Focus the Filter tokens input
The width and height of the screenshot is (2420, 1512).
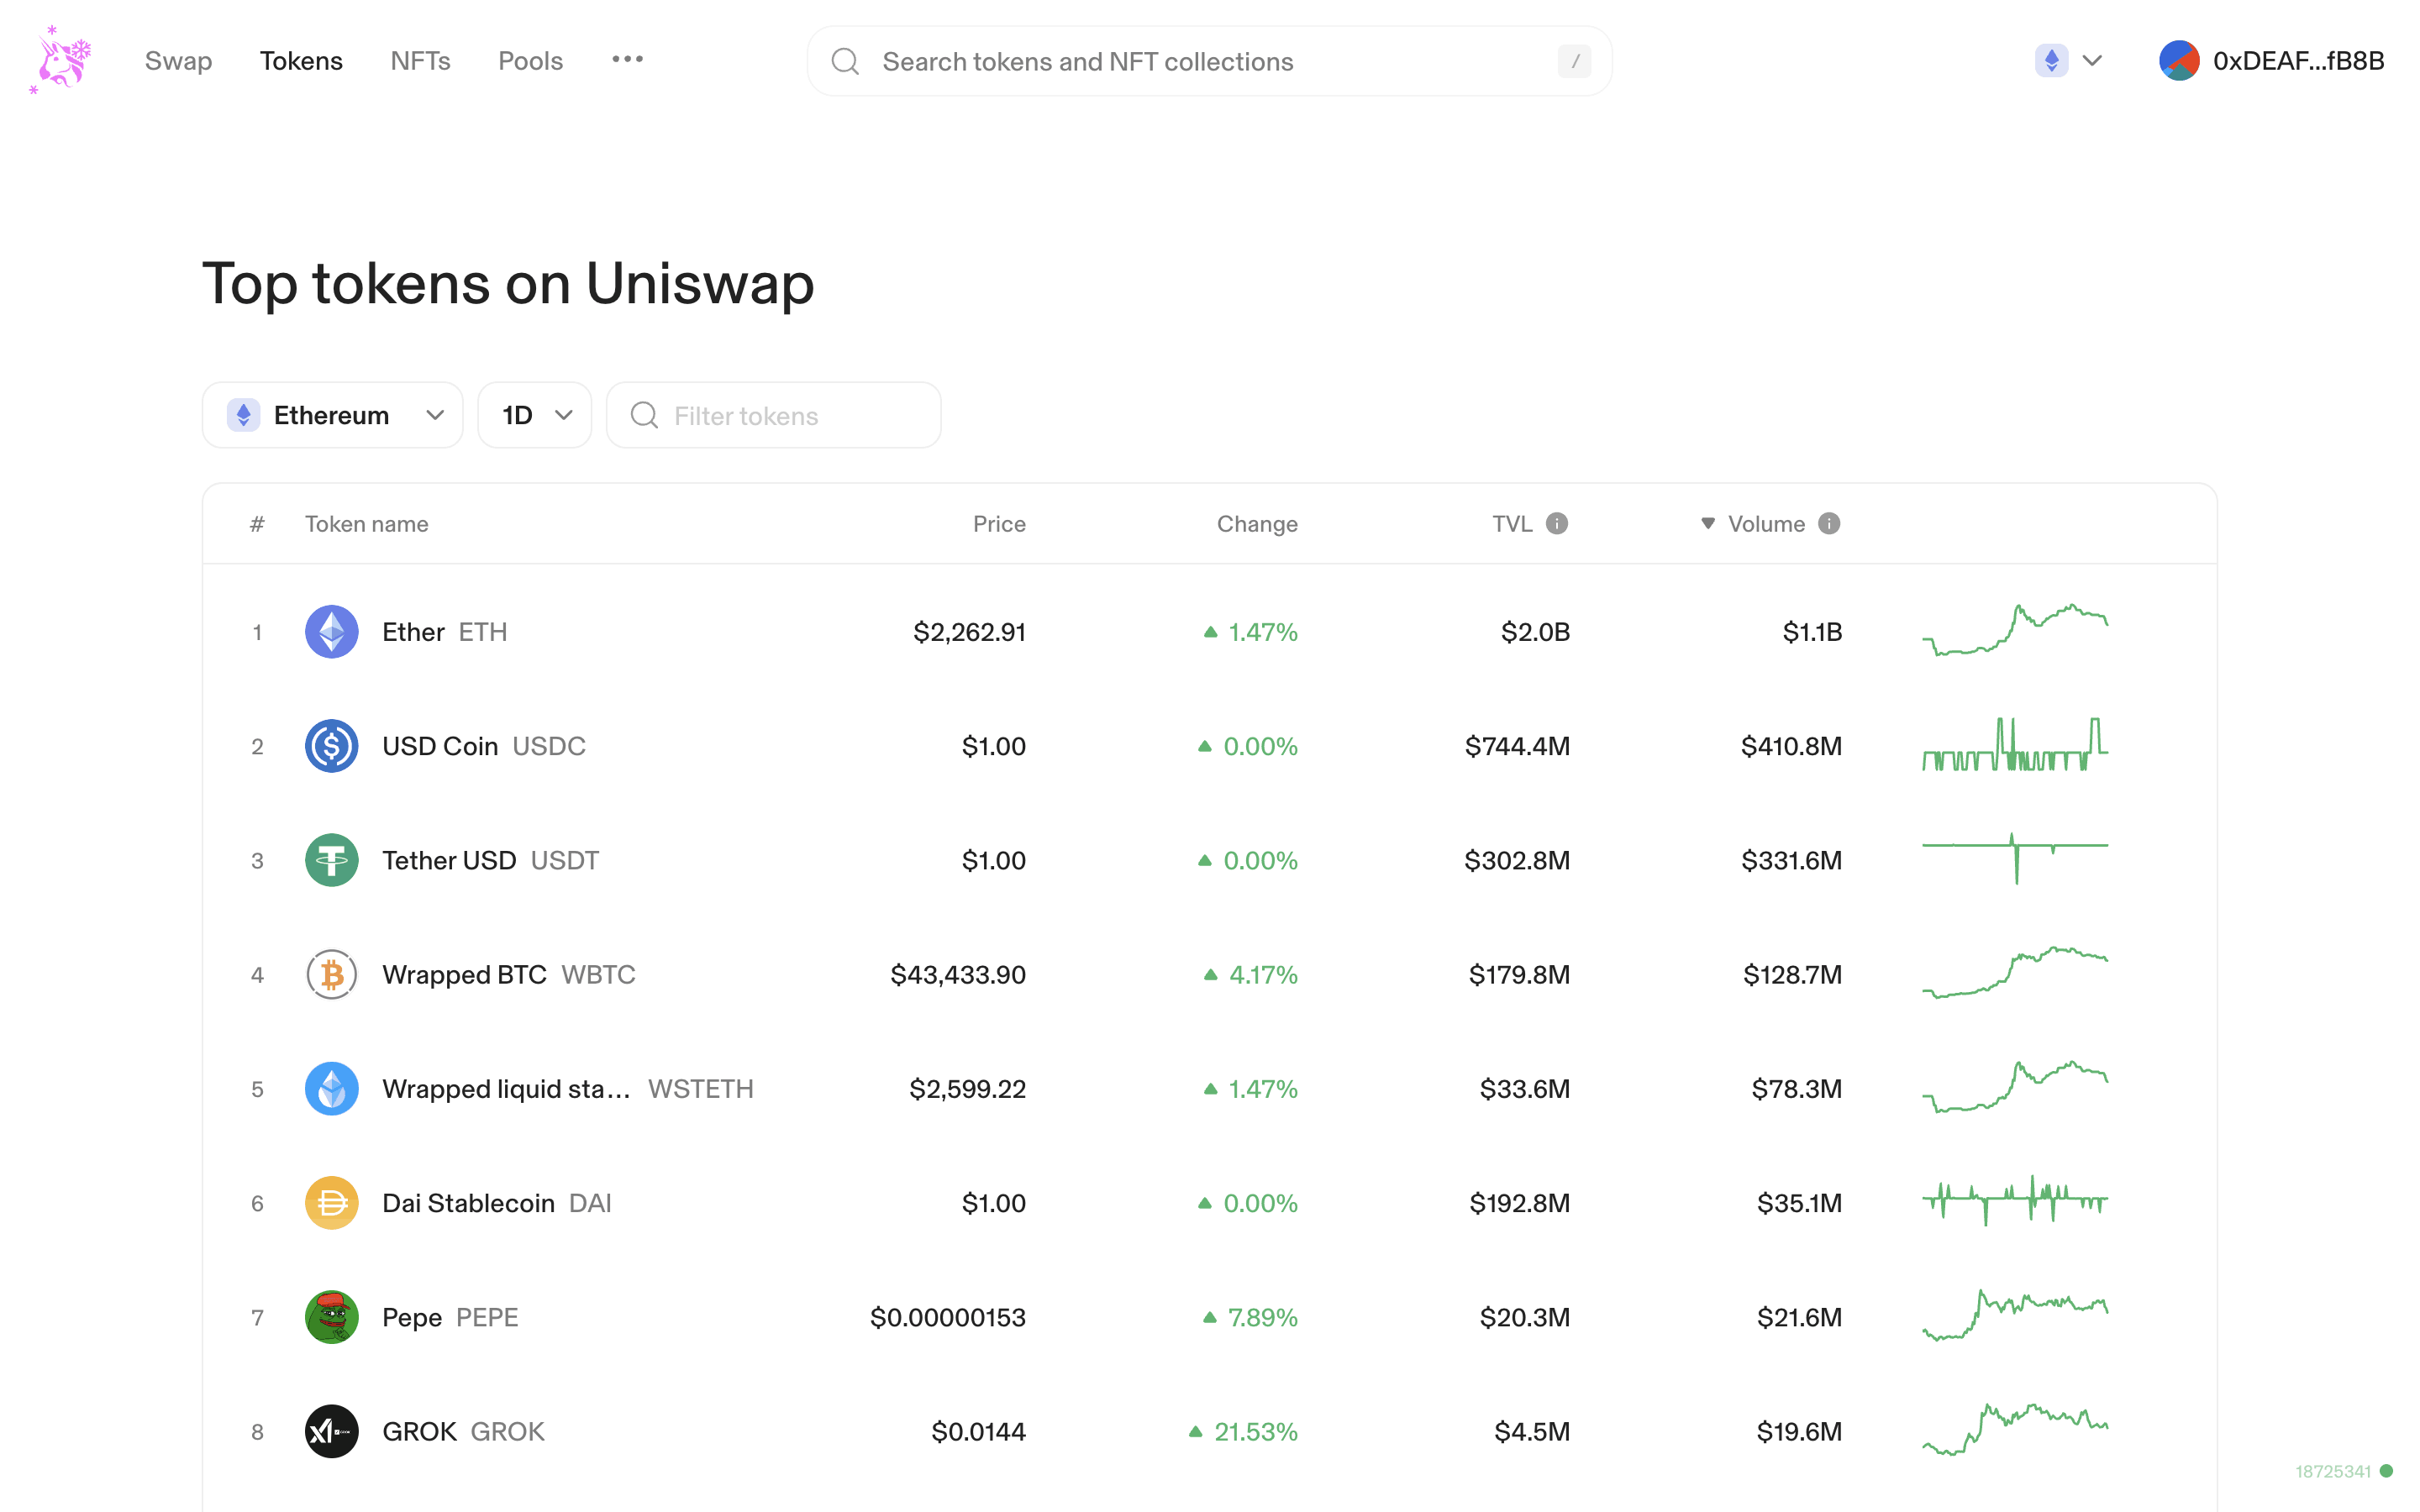773,415
